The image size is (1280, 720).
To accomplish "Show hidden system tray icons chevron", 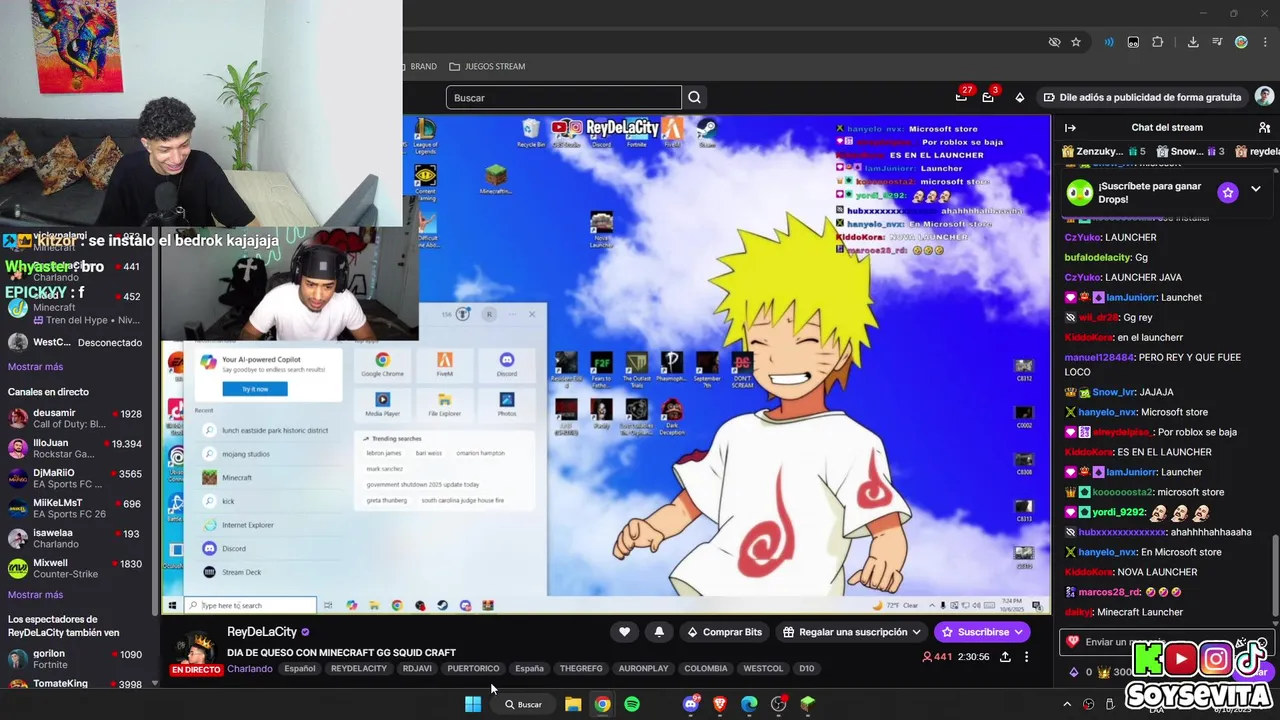I will tap(1067, 704).
